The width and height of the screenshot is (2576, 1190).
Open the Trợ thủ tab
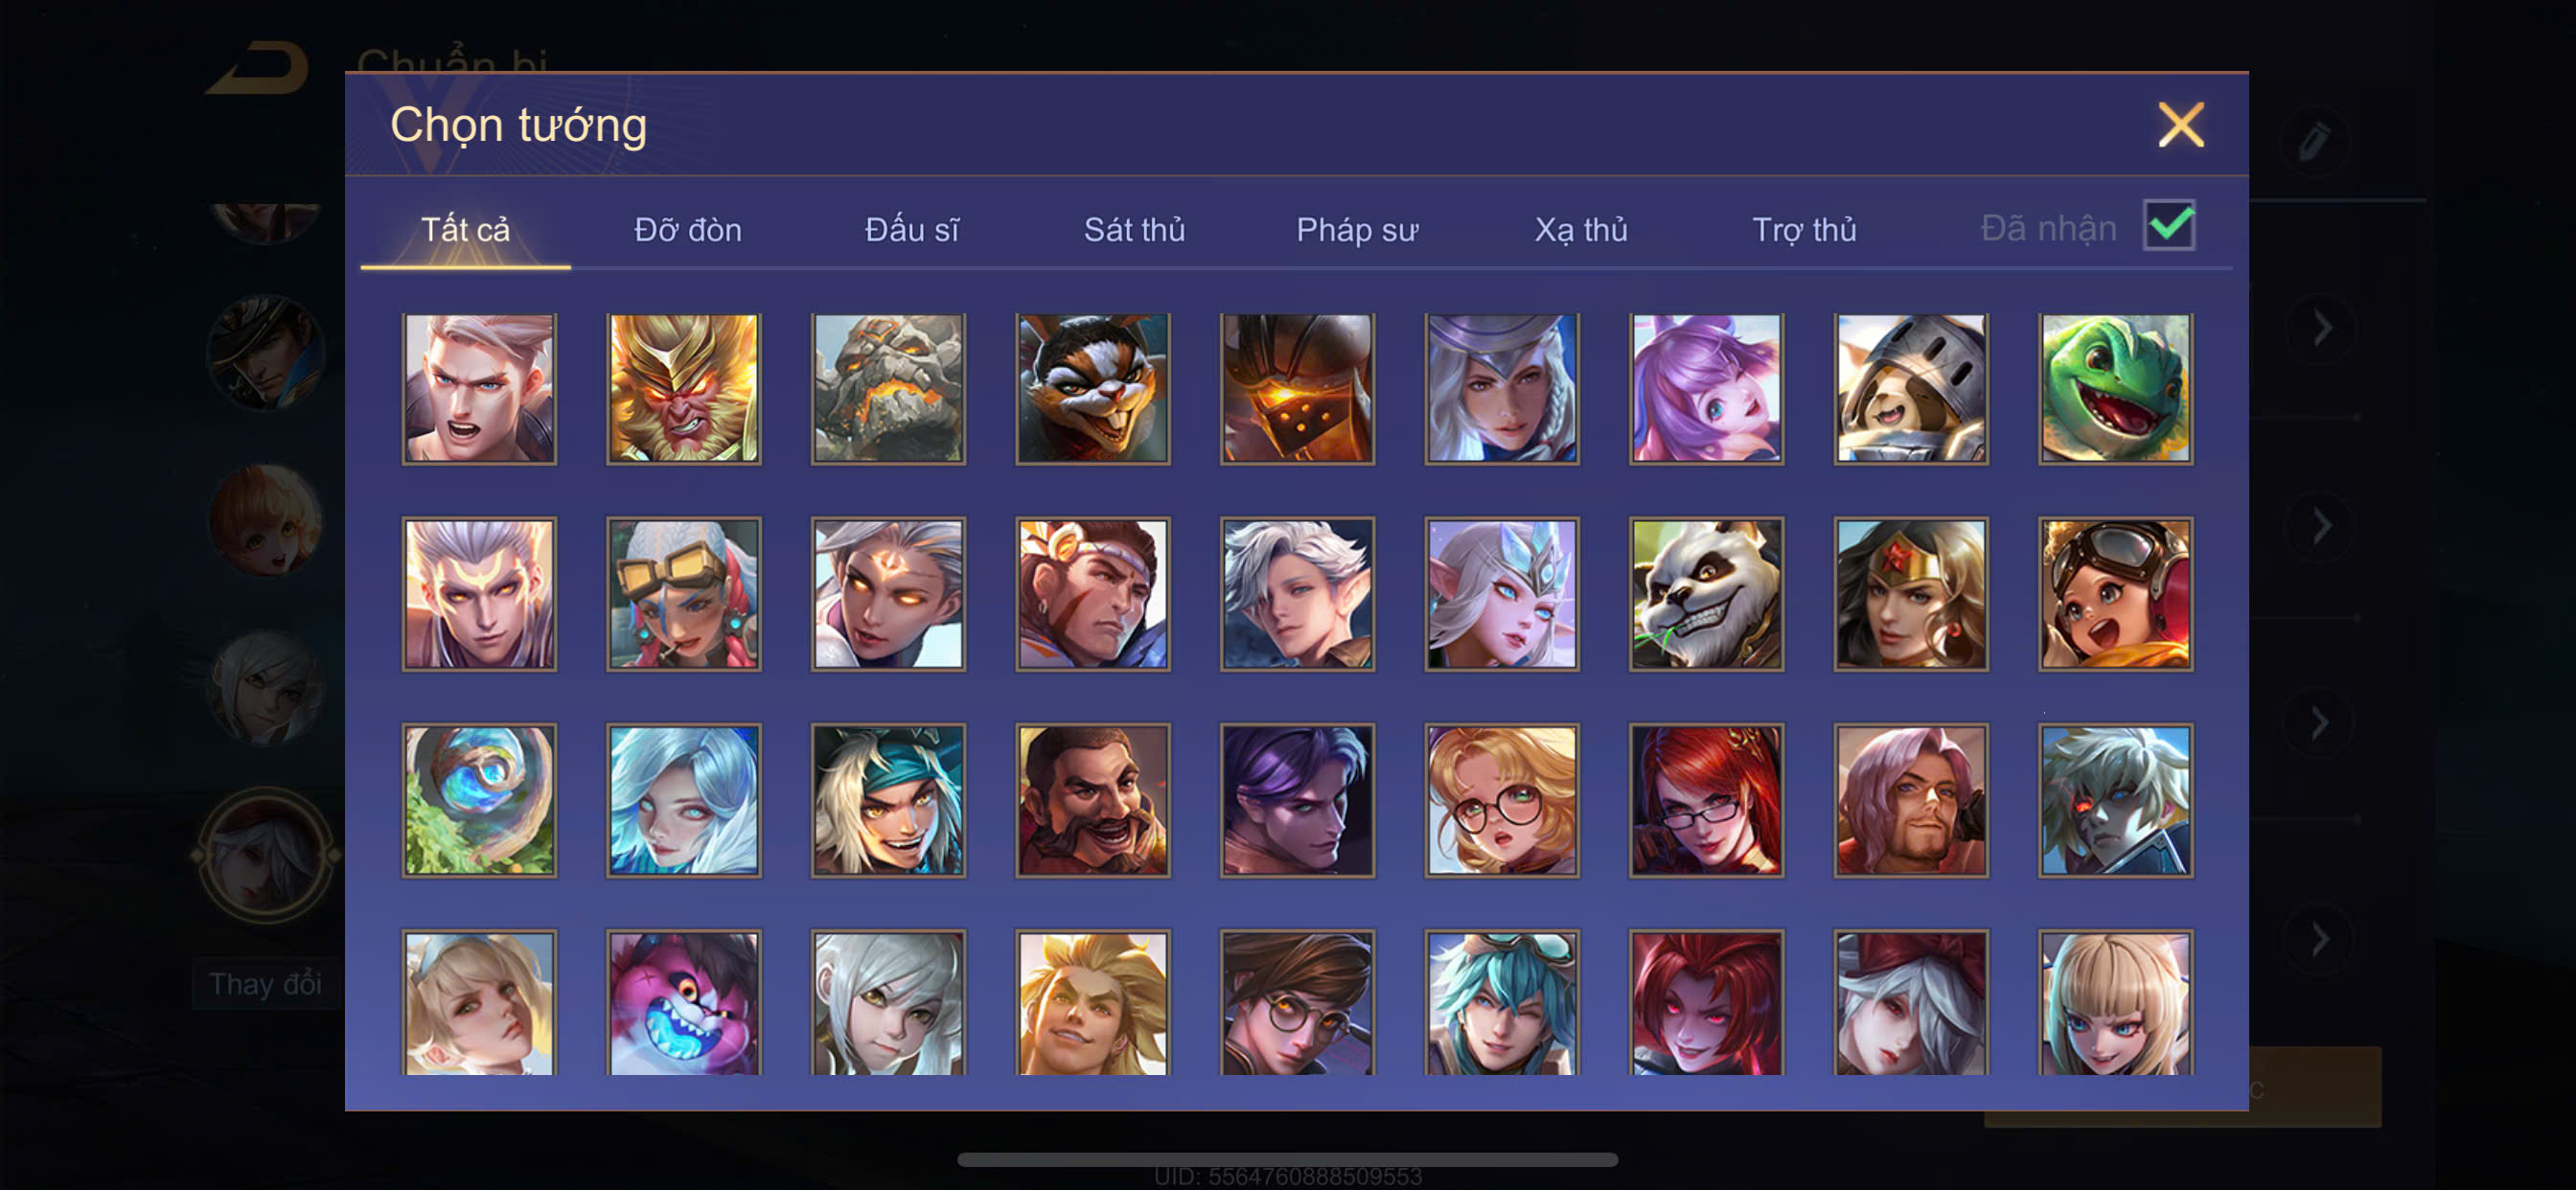[1804, 230]
